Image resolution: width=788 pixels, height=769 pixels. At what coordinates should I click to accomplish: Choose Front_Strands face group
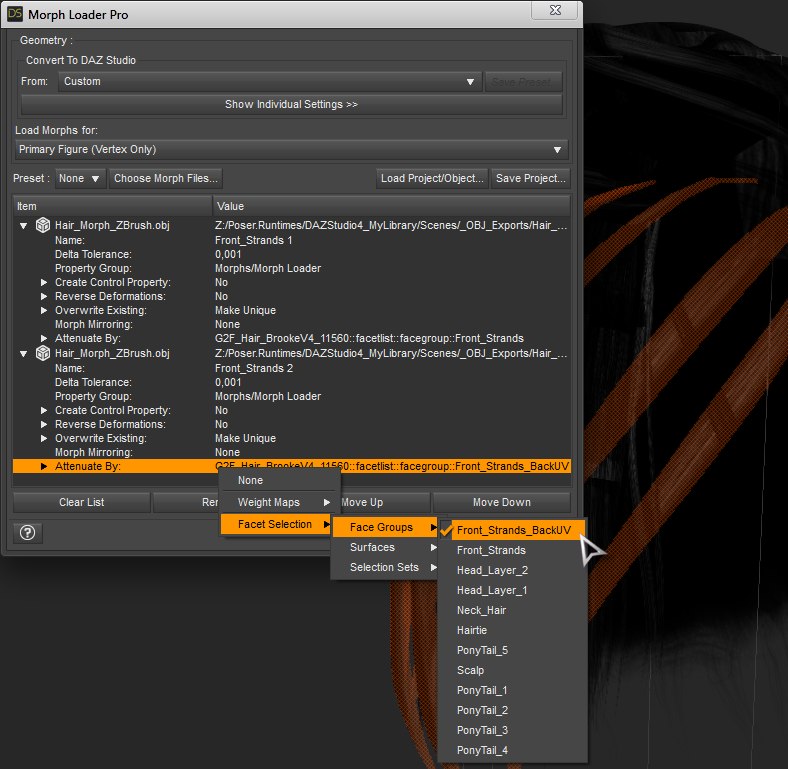(513, 550)
